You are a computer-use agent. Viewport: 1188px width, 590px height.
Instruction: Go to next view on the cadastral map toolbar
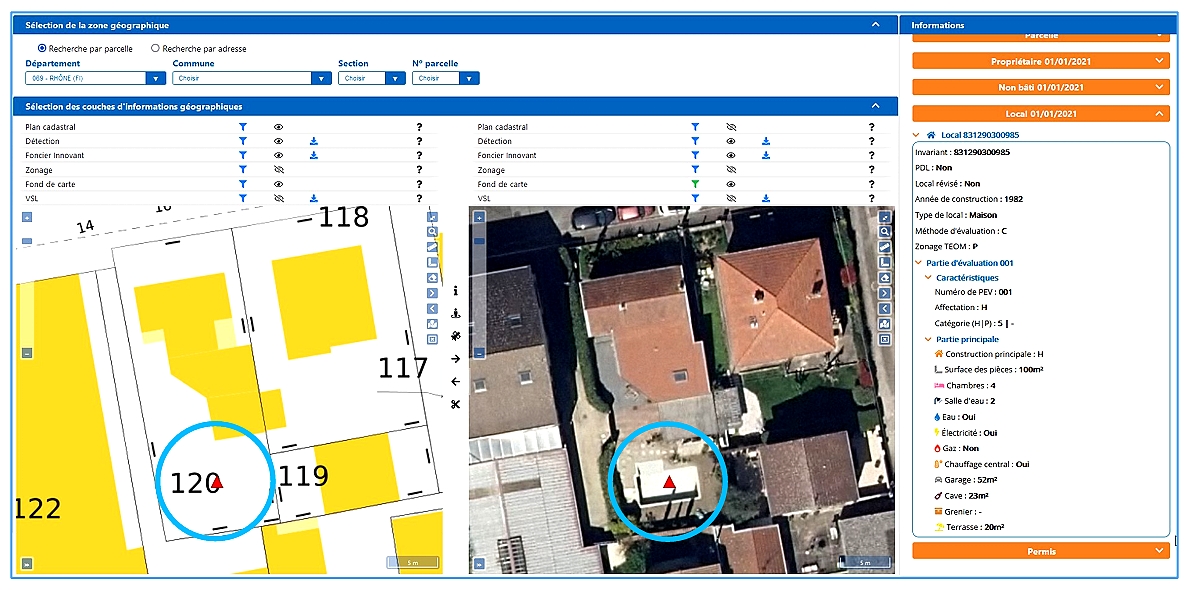click(x=432, y=293)
